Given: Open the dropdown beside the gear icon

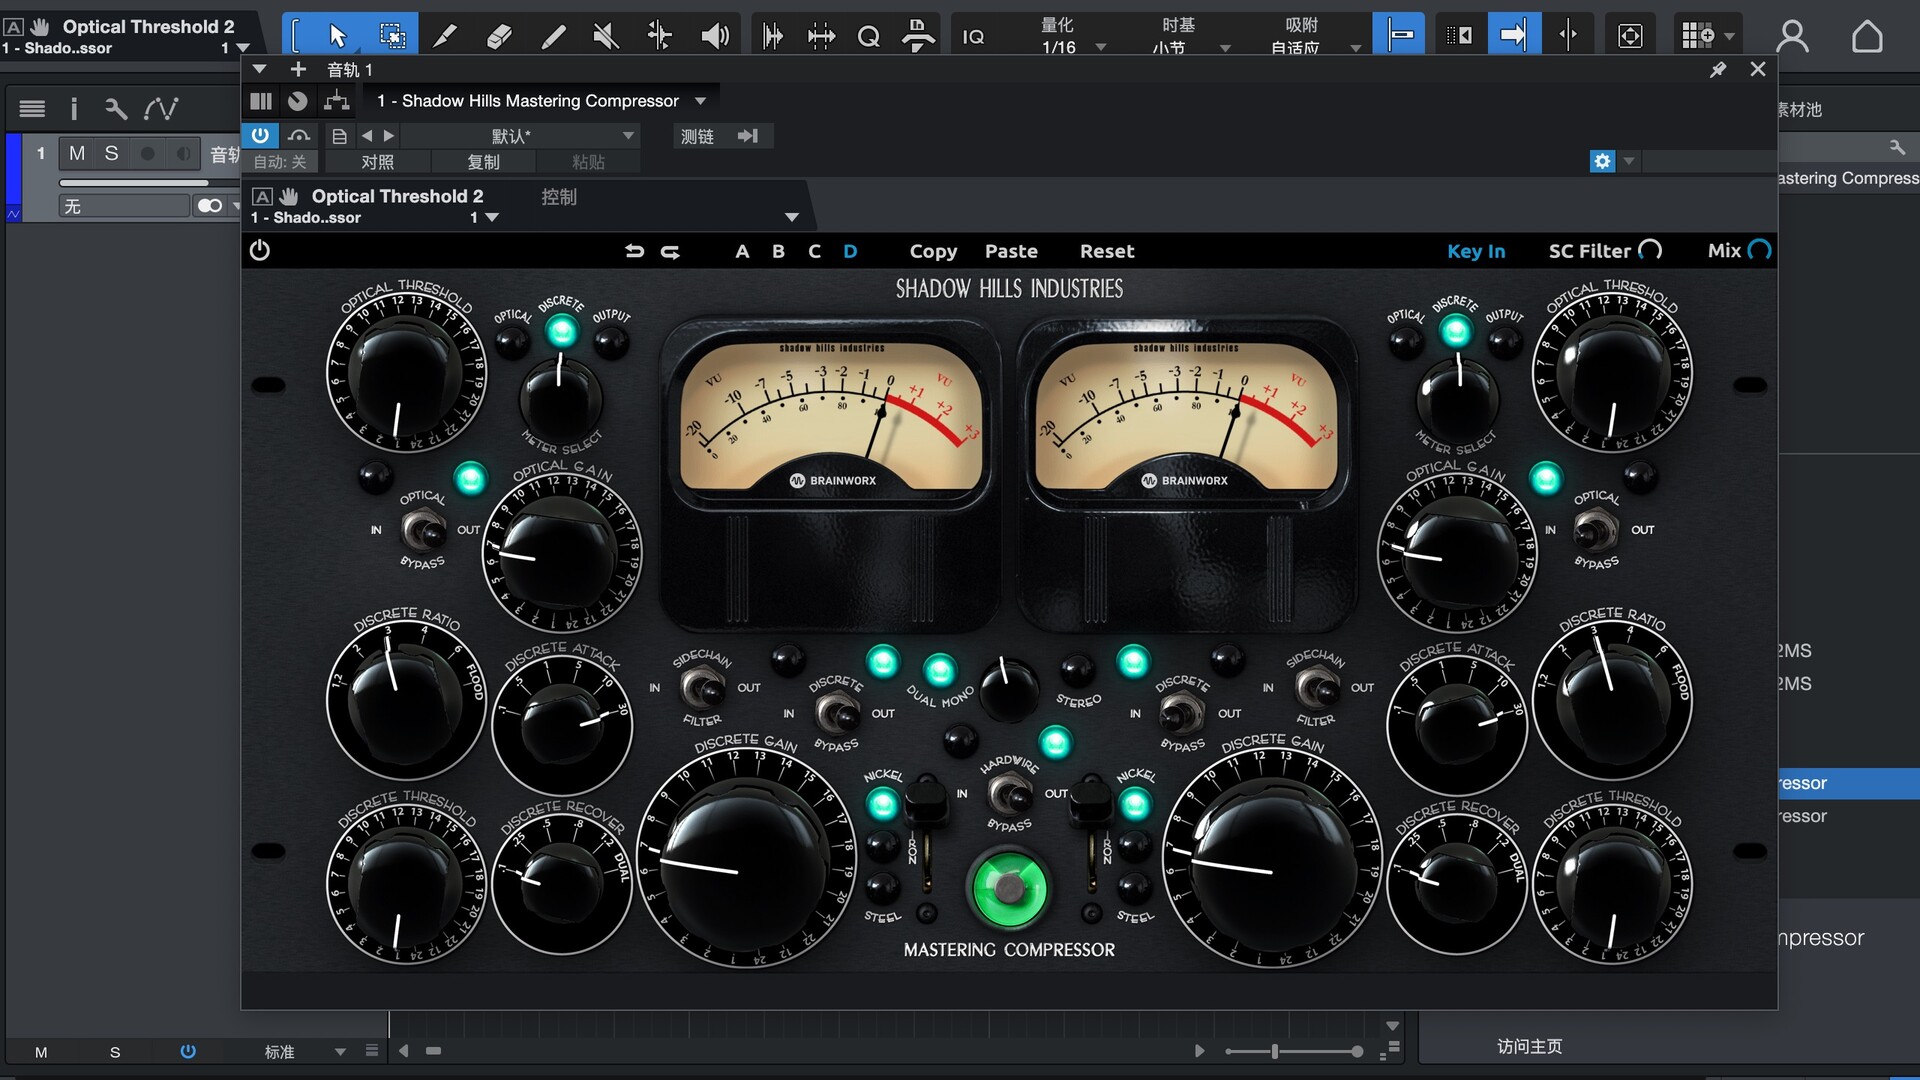Looking at the screenshot, I should tap(1629, 161).
